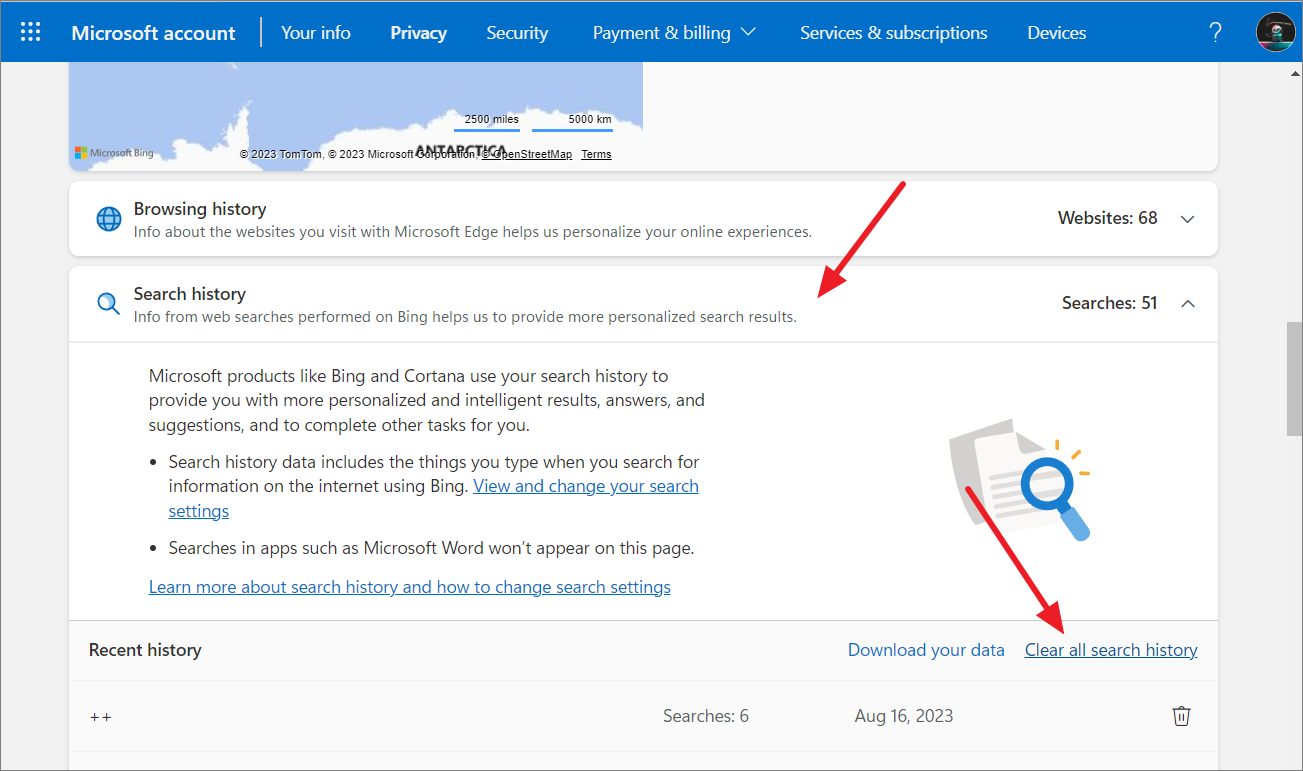Screen dimensions: 1303x771
Task: Click the Aug 16, 2023 date
Action: 904,716
